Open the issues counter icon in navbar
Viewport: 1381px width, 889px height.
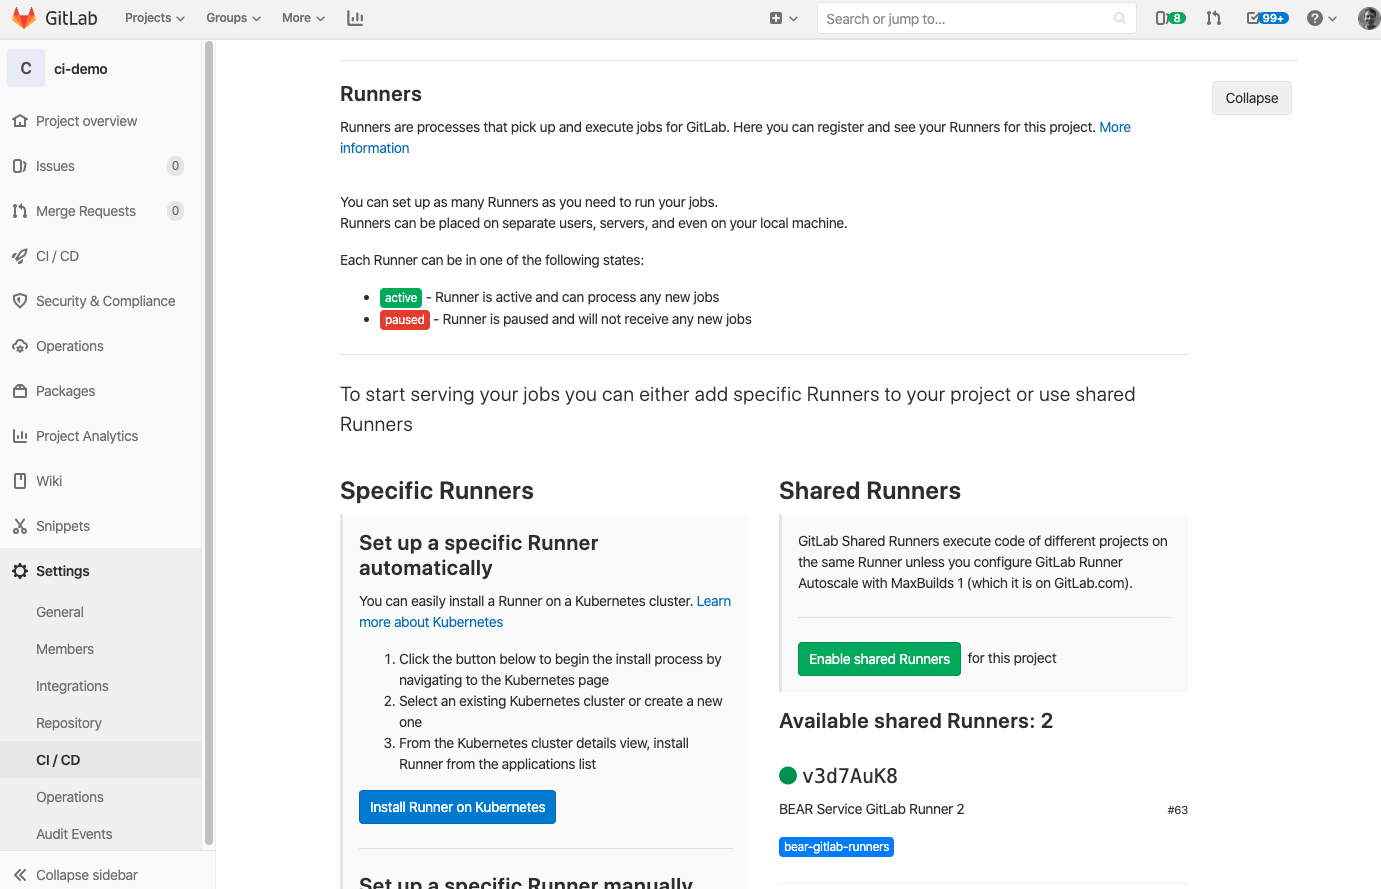(x=1169, y=18)
